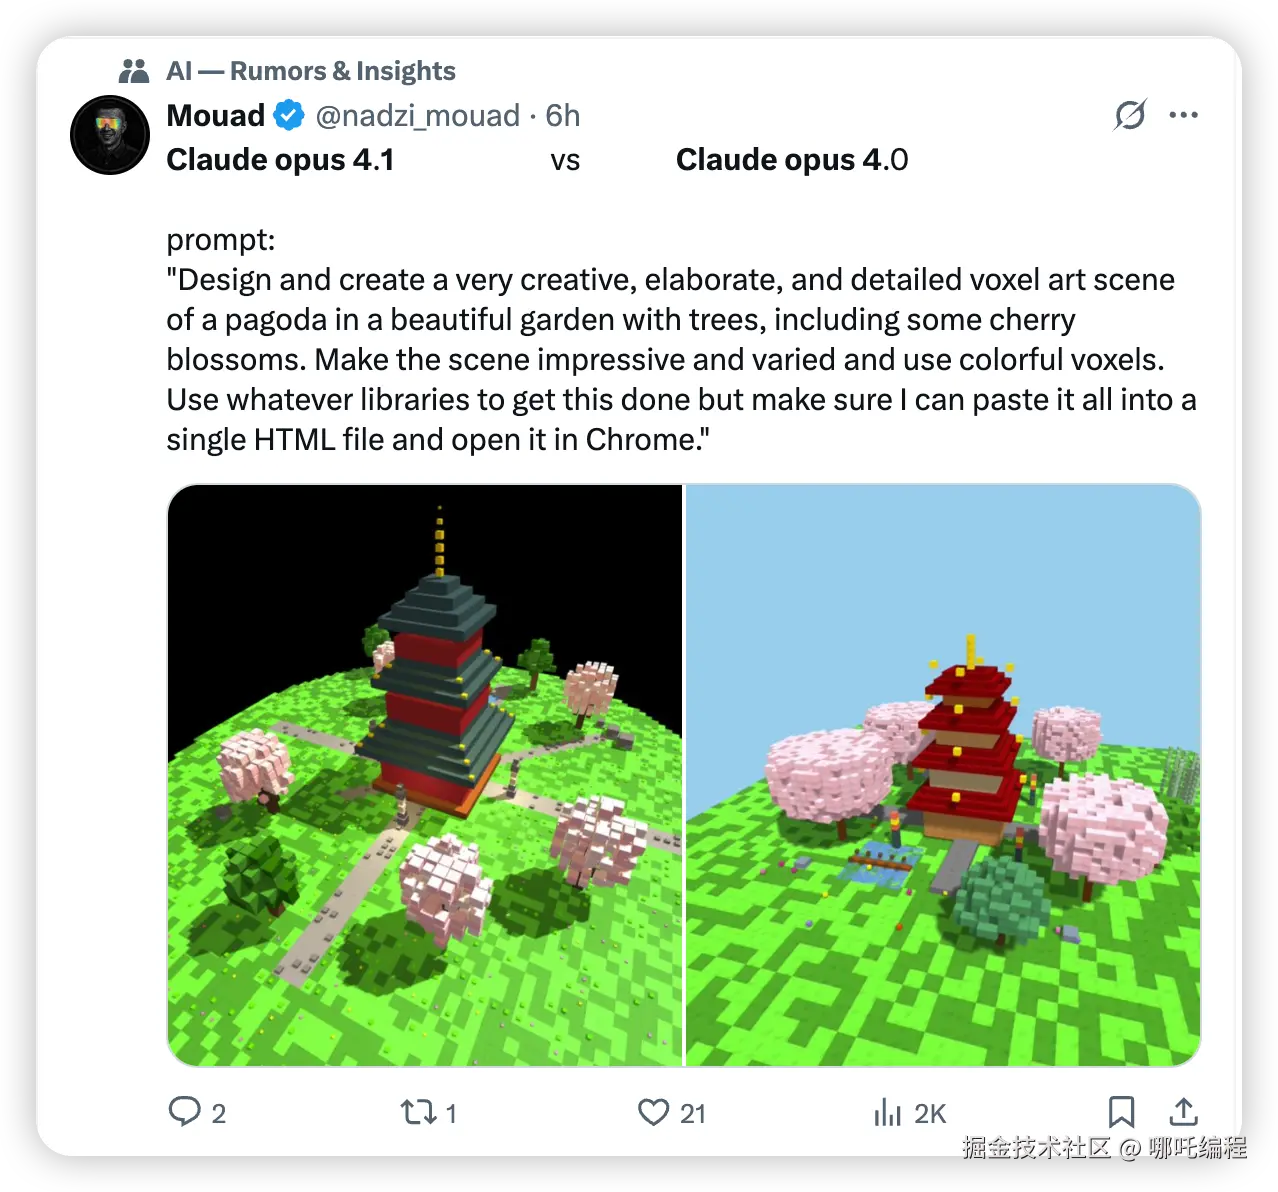Open the AI — Rumors & Insights community
This screenshot has height=1192, width=1278.
pyautogui.click(x=311, y=71)
